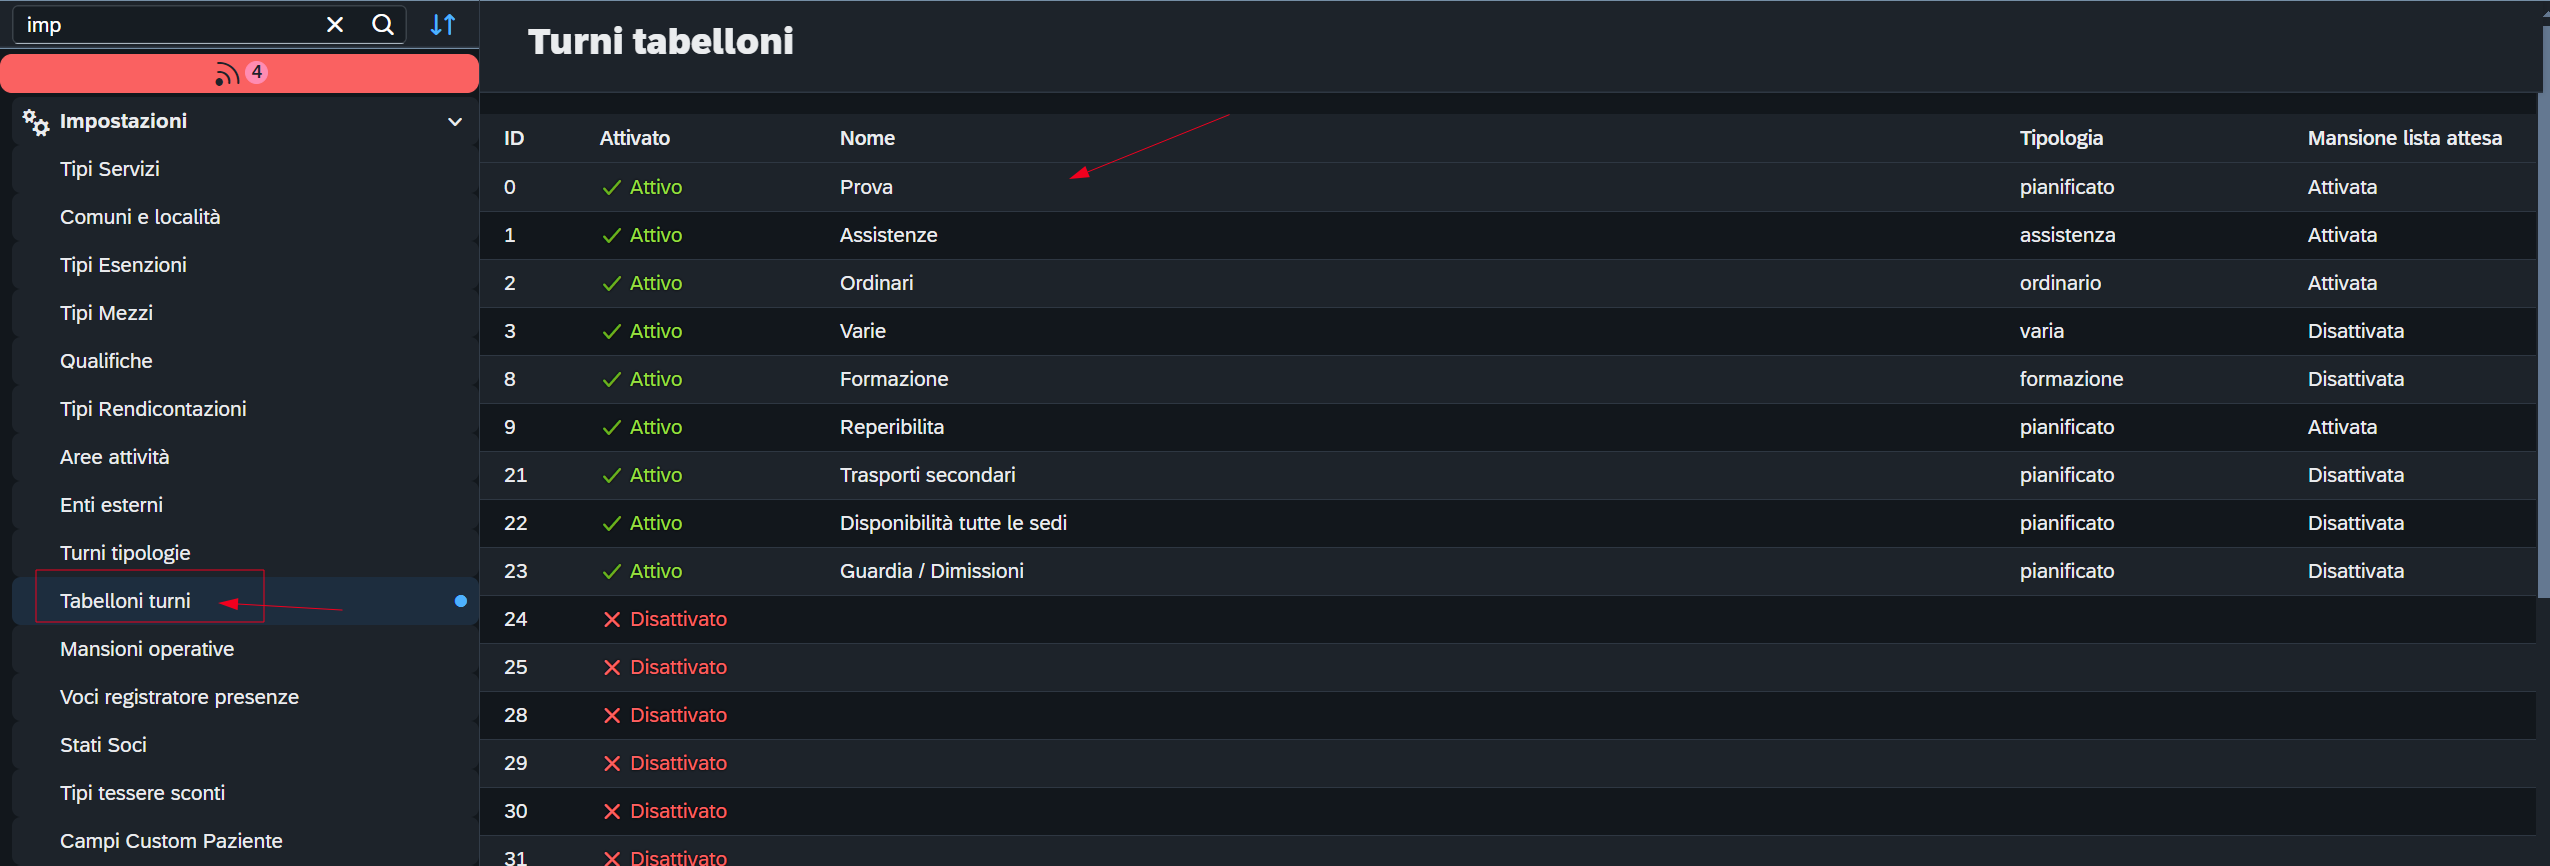Click the red X icon on row 24
The height and width of the screenshot is (866, 2550).
pos(612,620)
